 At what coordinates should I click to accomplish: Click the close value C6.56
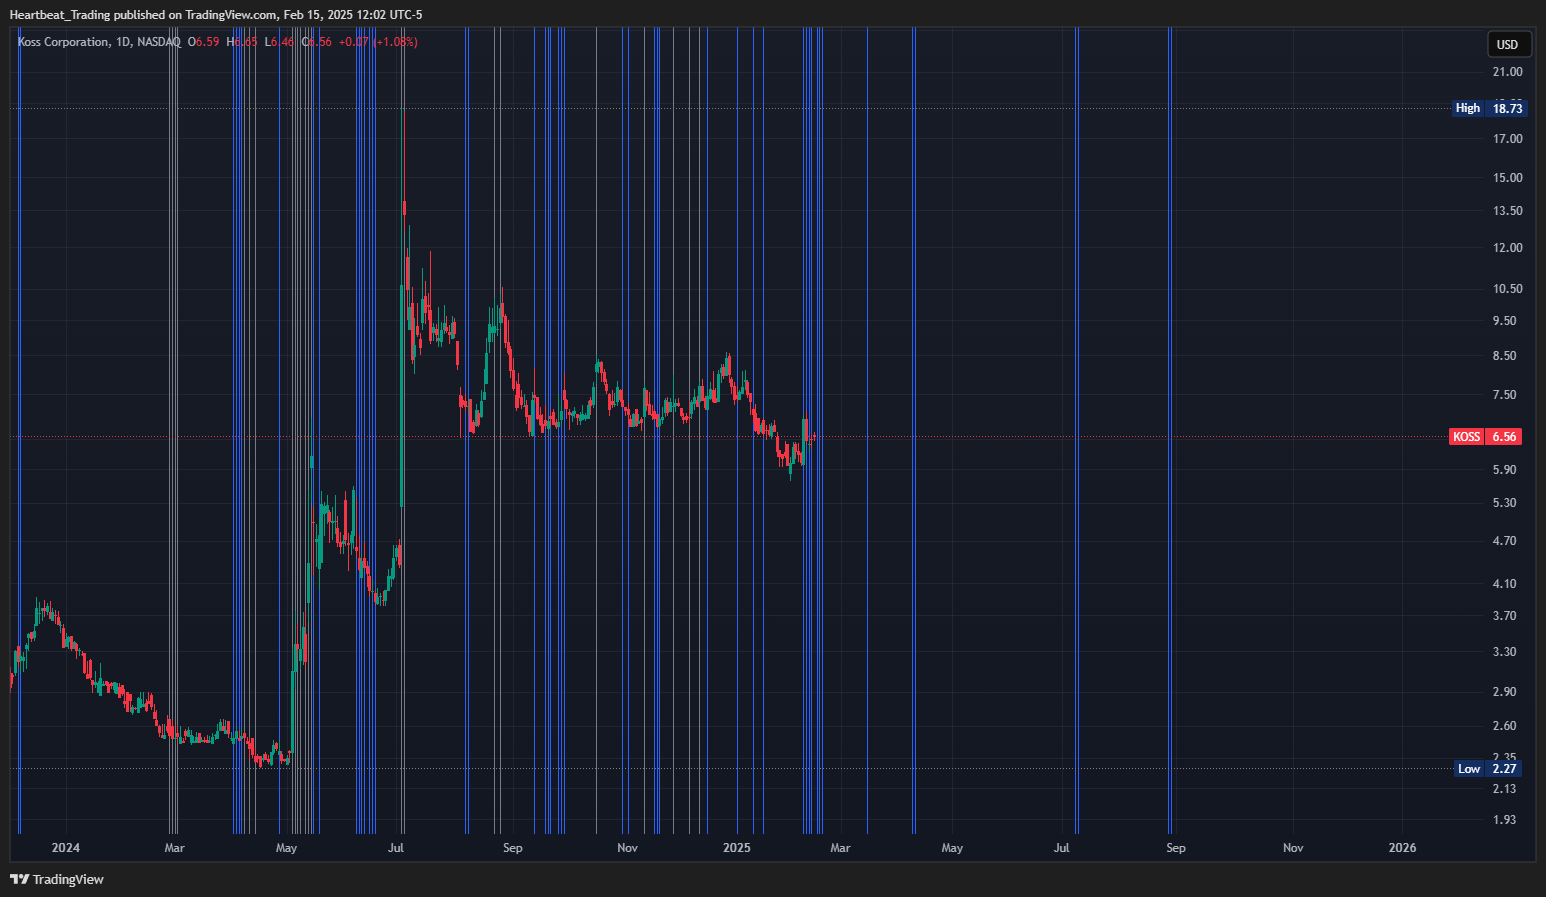pyautogui.click(x=316, y=42)
